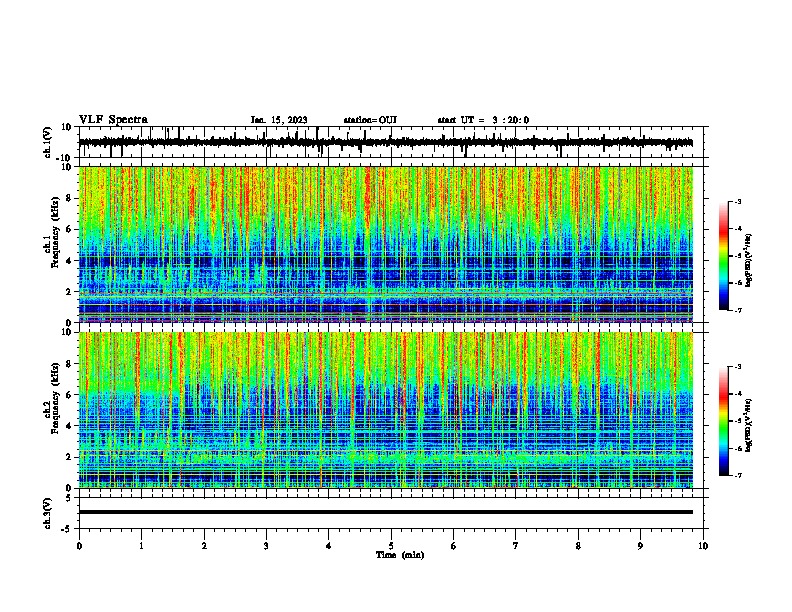The height and width of the screenshot is (612, 792).
Task: Click the "8" frequency tick of ch.1 spectrogram
Action: tap(69, 198)
